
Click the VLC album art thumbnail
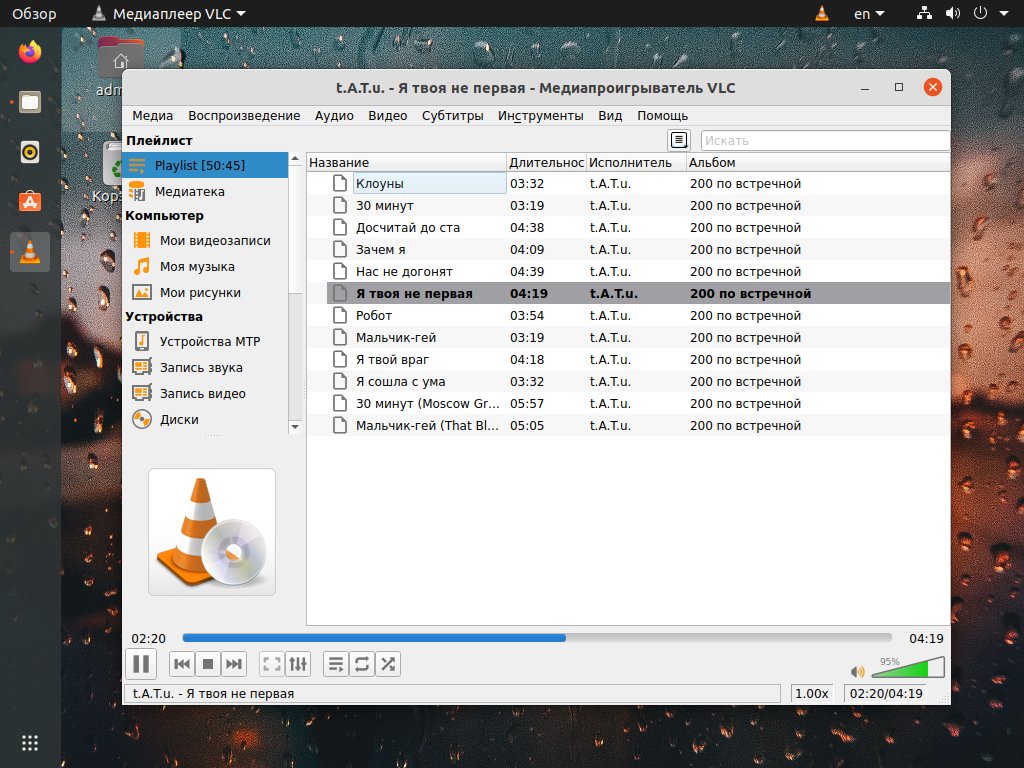point(212,532)
